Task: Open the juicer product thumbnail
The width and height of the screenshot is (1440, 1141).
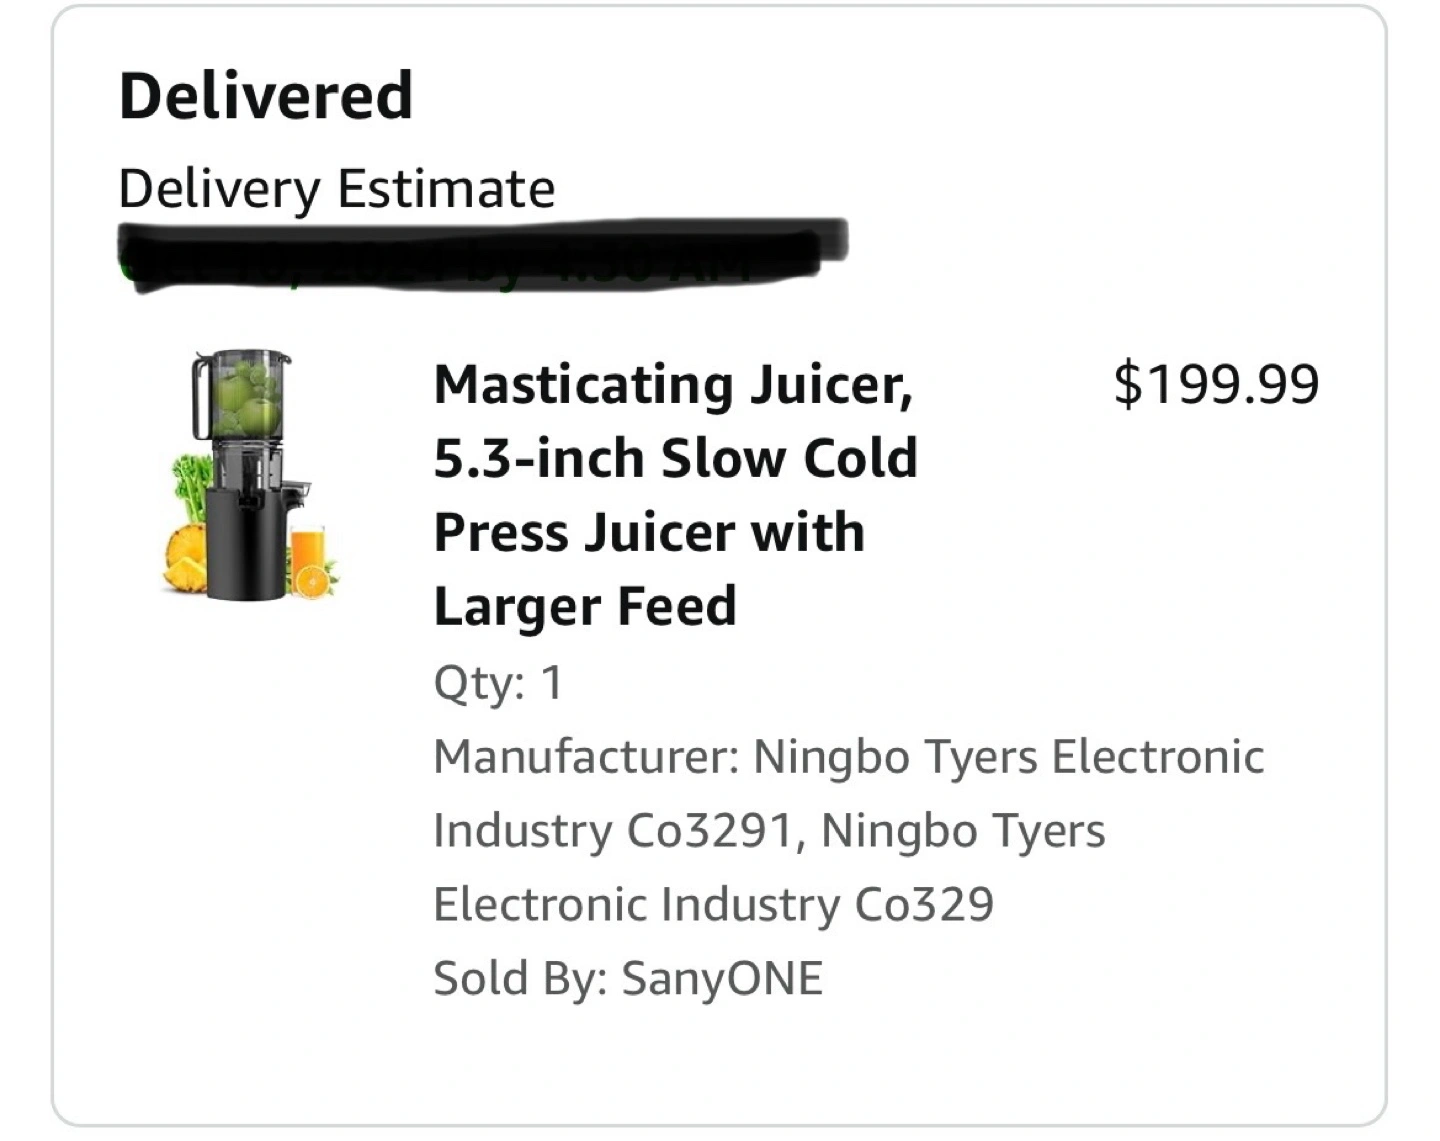Action: pos(250,475)
